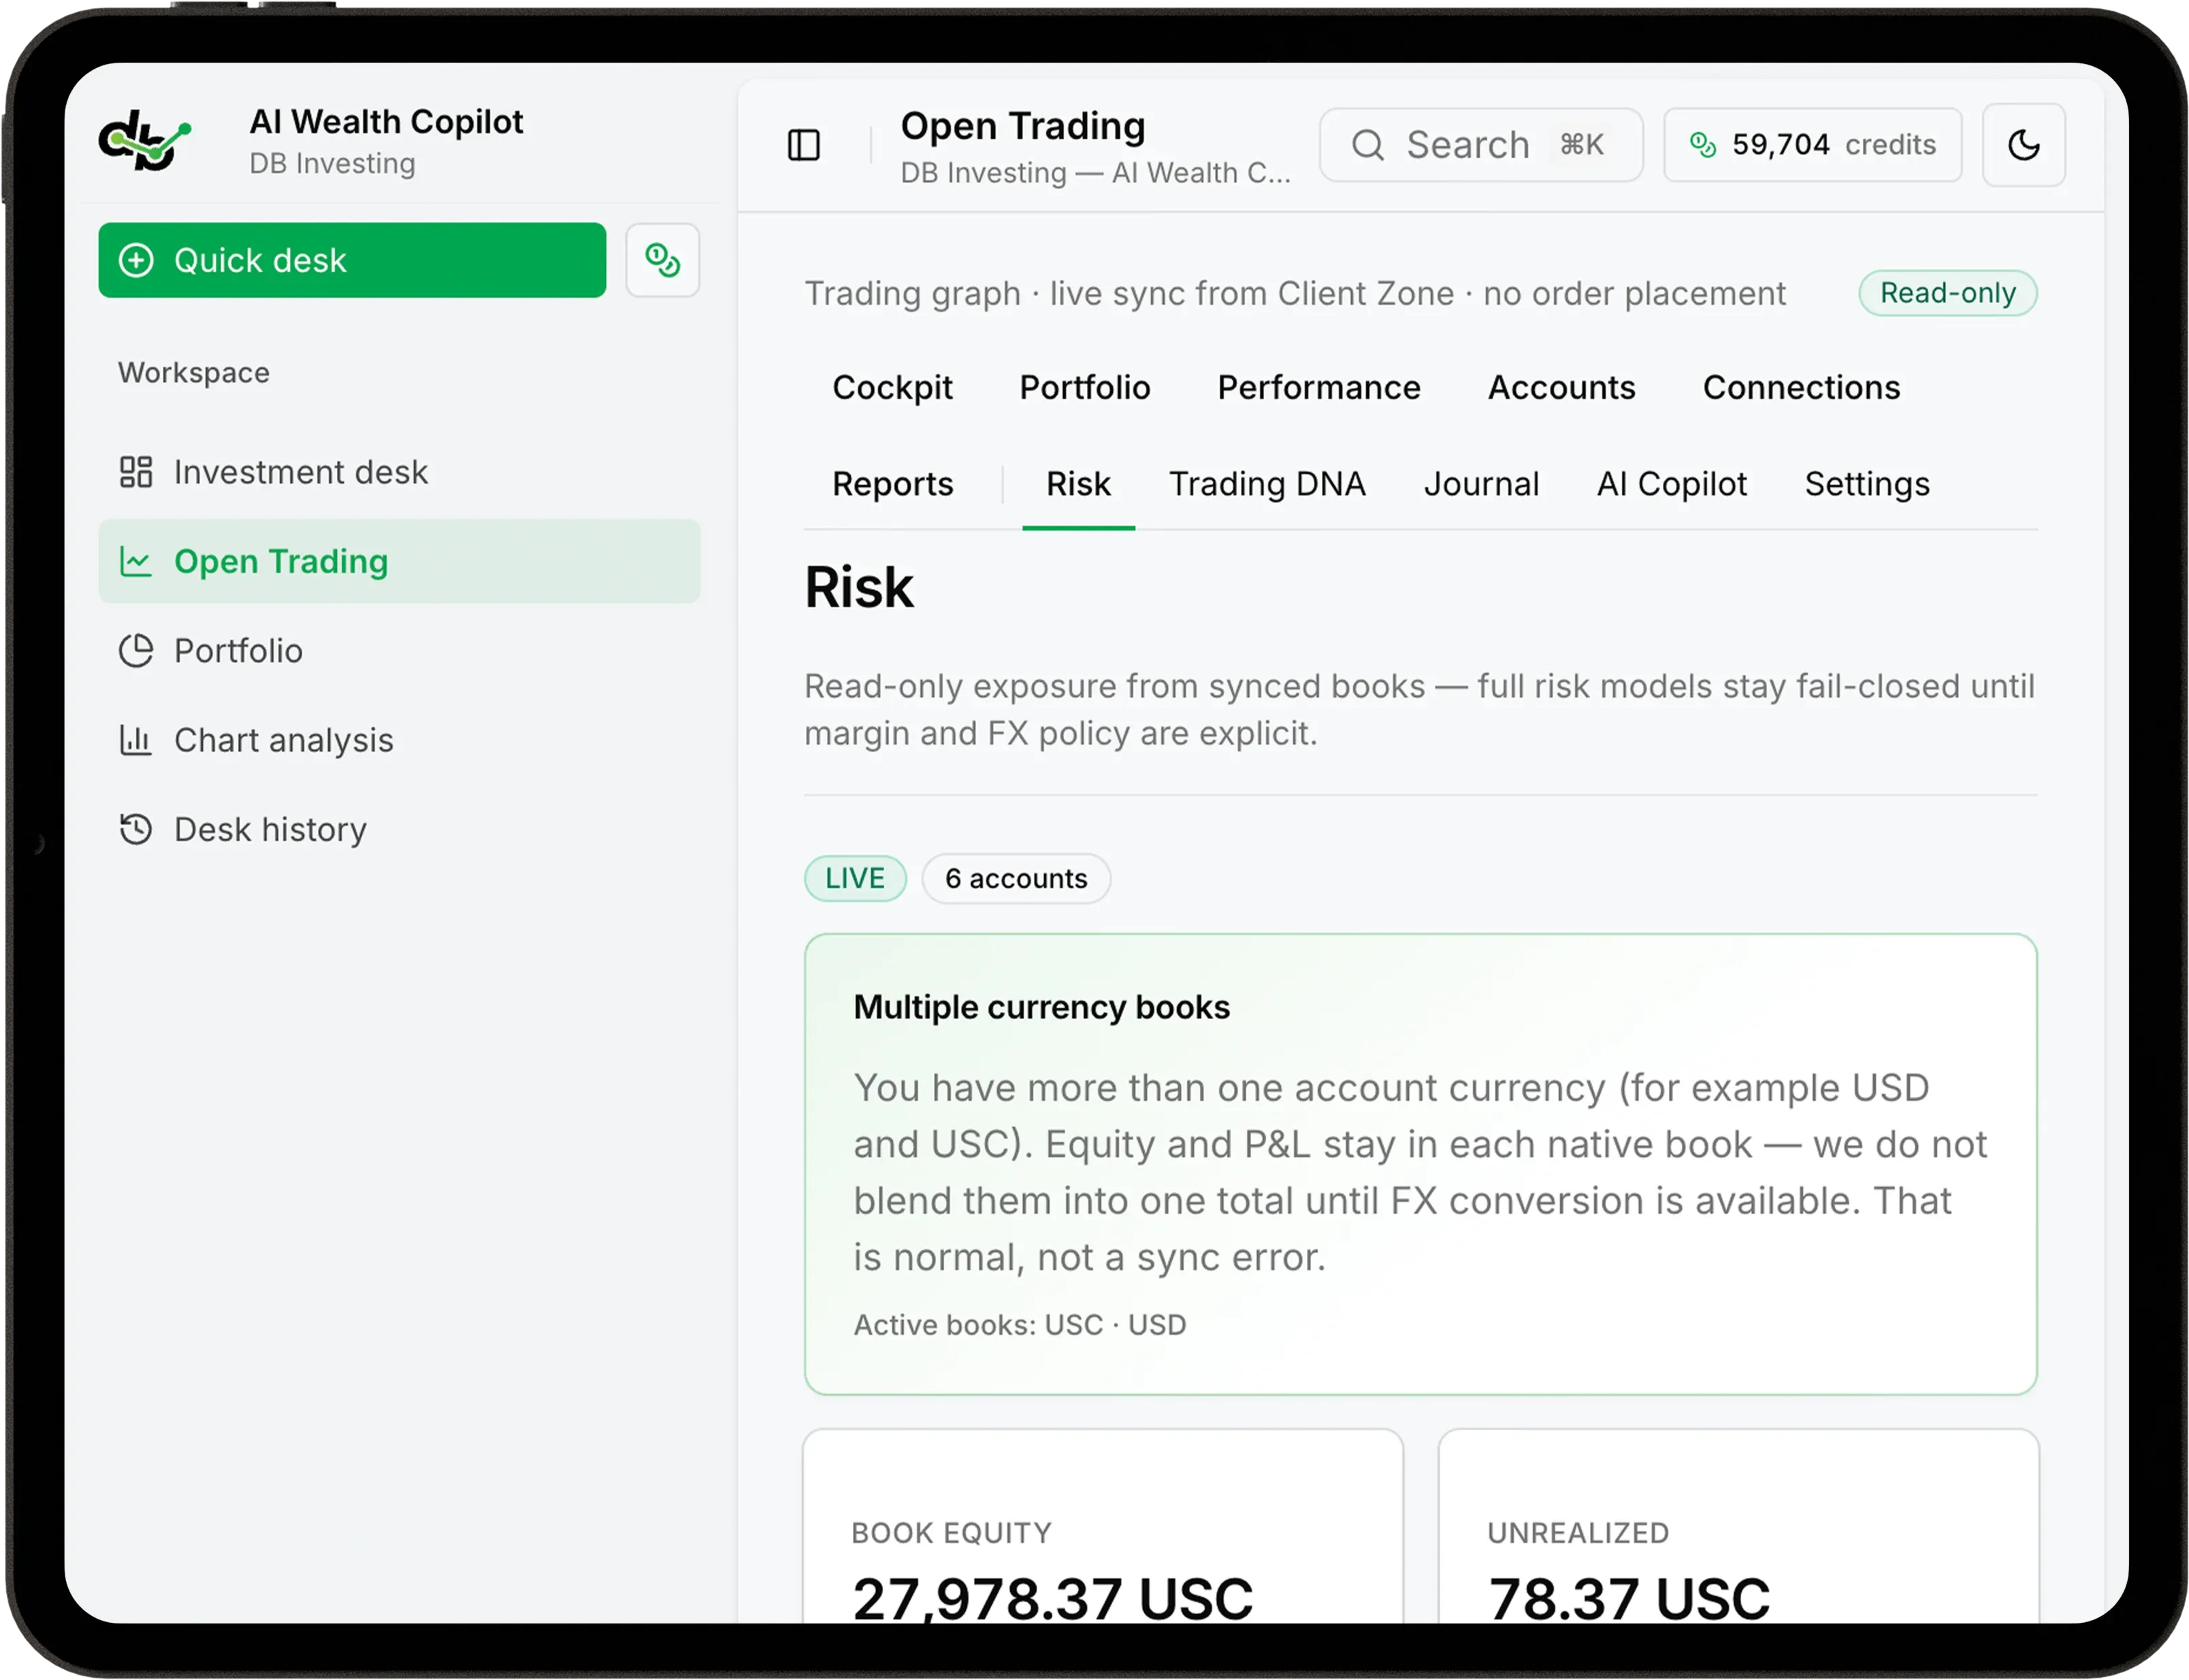Image resolution: width=2189 pixels, height=1680 pixels.
Task: Click the 'Multiple currency books' heading
Action: (x=1041, y=1007)
